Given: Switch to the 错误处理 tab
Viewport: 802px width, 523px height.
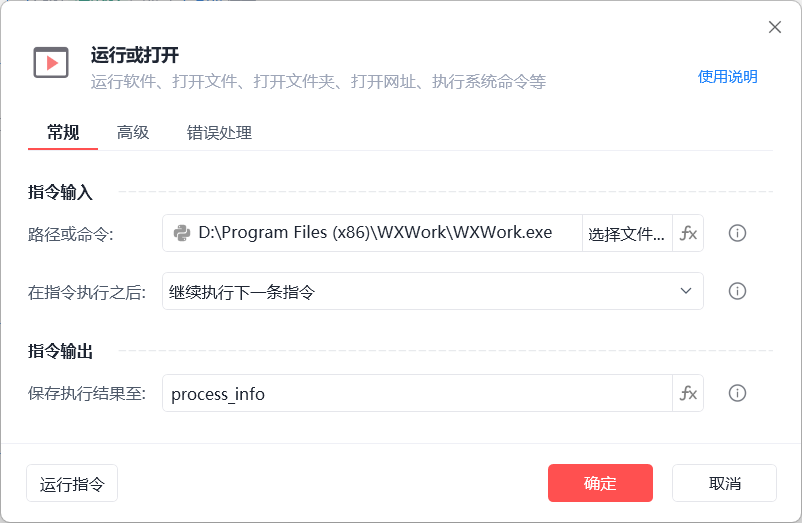Looking at the screenshot, I should point(219,133).
